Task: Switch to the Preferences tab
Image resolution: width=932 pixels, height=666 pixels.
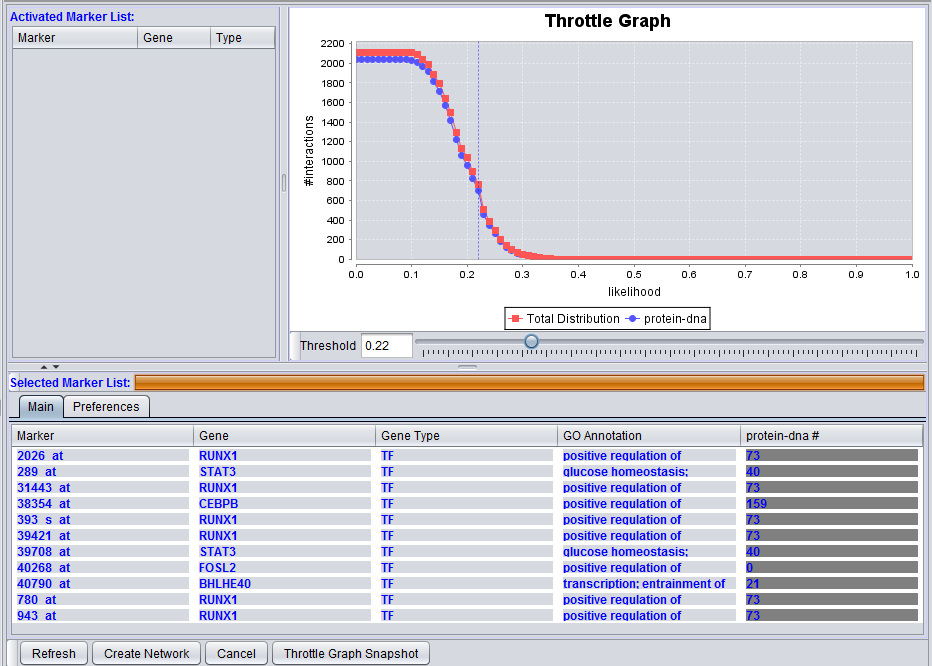Action: pos(106,407)
